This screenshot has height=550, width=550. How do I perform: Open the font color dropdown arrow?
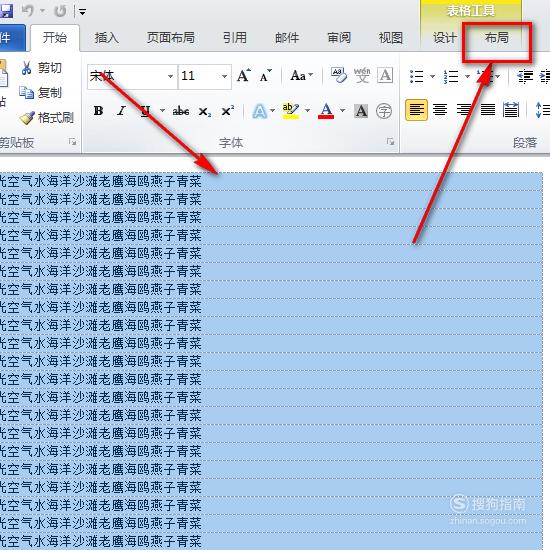pos(343,111)
